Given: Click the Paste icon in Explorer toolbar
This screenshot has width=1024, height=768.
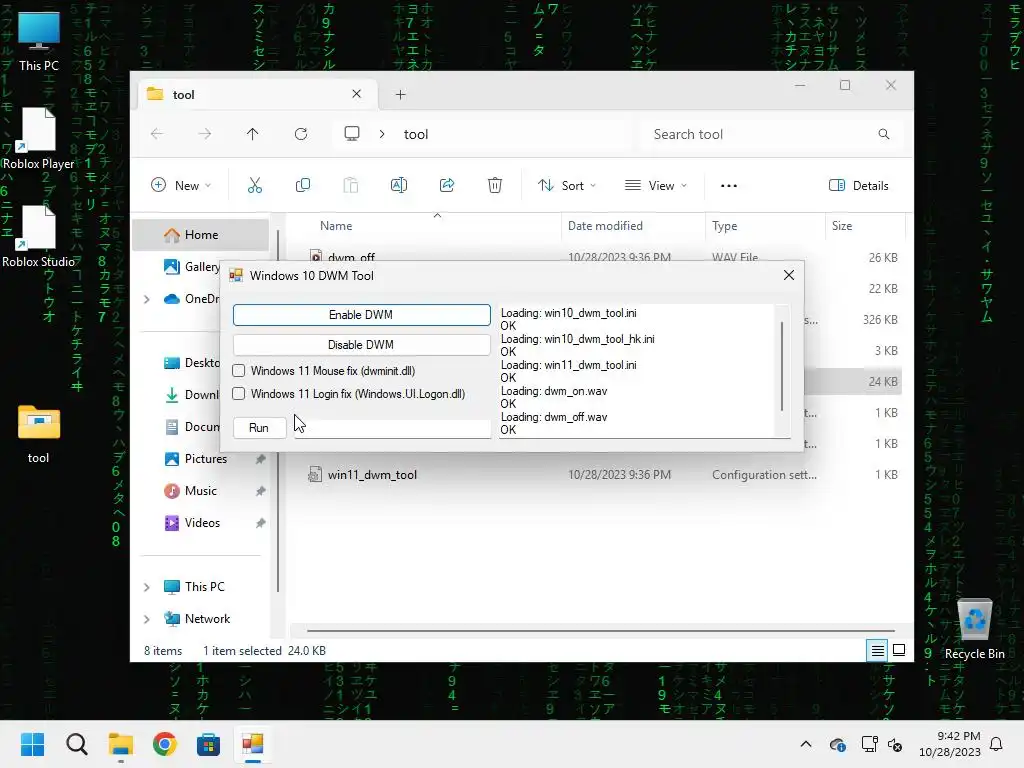Looking at the screenshot, I should 351,185.
